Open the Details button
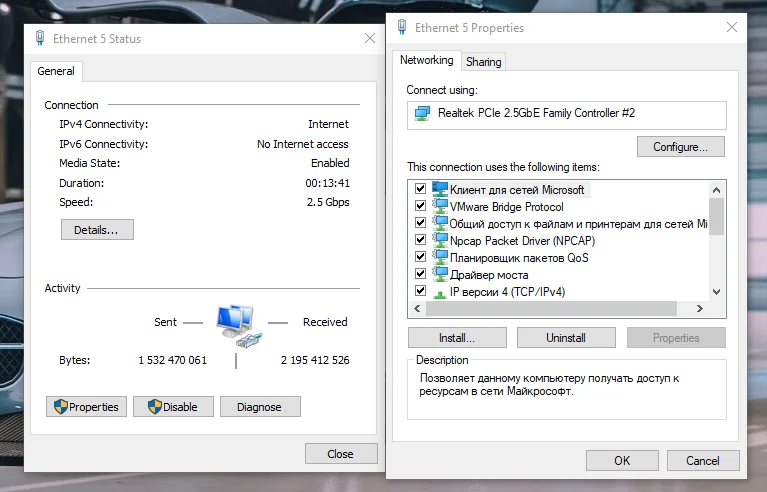 (x=97, y=230)
